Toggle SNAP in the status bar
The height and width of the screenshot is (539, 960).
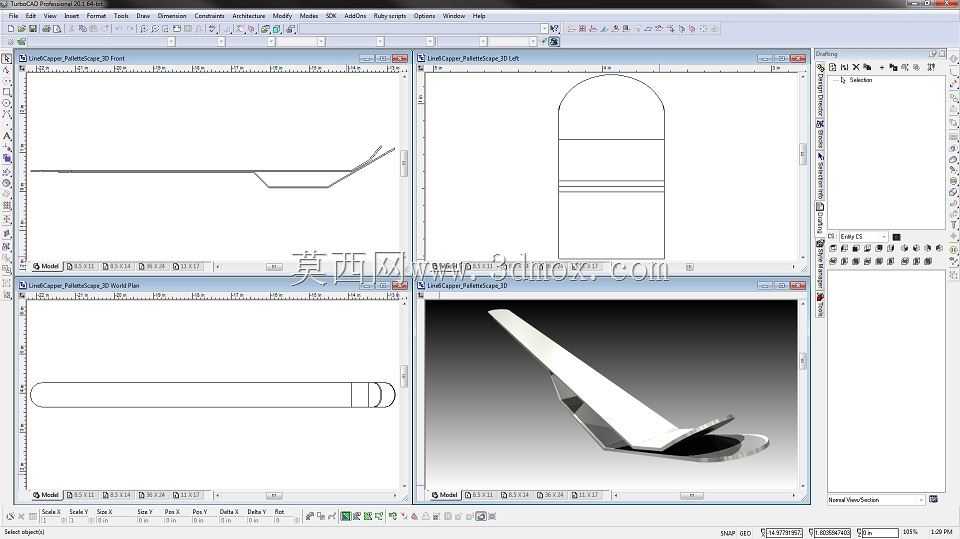tap(727, 533)
